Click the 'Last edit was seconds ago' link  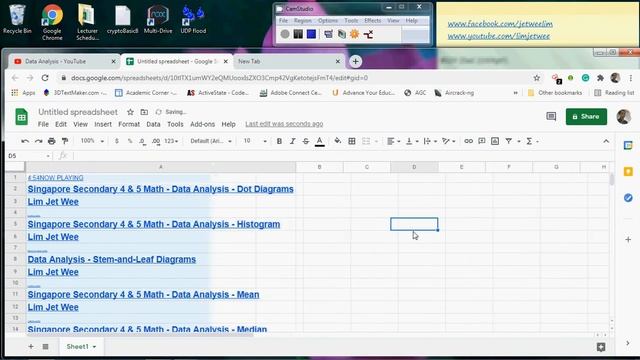point(284,124)
